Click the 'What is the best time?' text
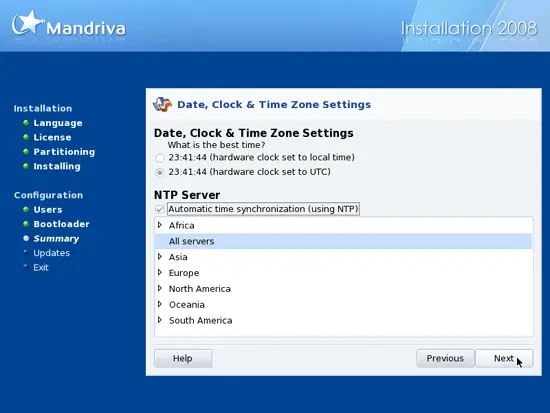Image resolution: width=550 pixels, height=413 pixels. (x=216, y=145)
